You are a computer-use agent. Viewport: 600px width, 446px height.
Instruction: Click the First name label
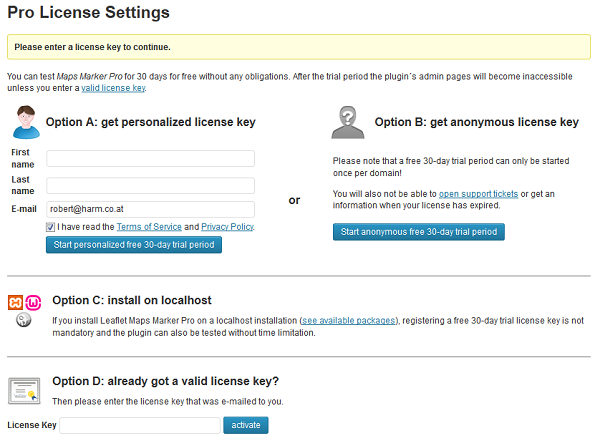point(23,158)
